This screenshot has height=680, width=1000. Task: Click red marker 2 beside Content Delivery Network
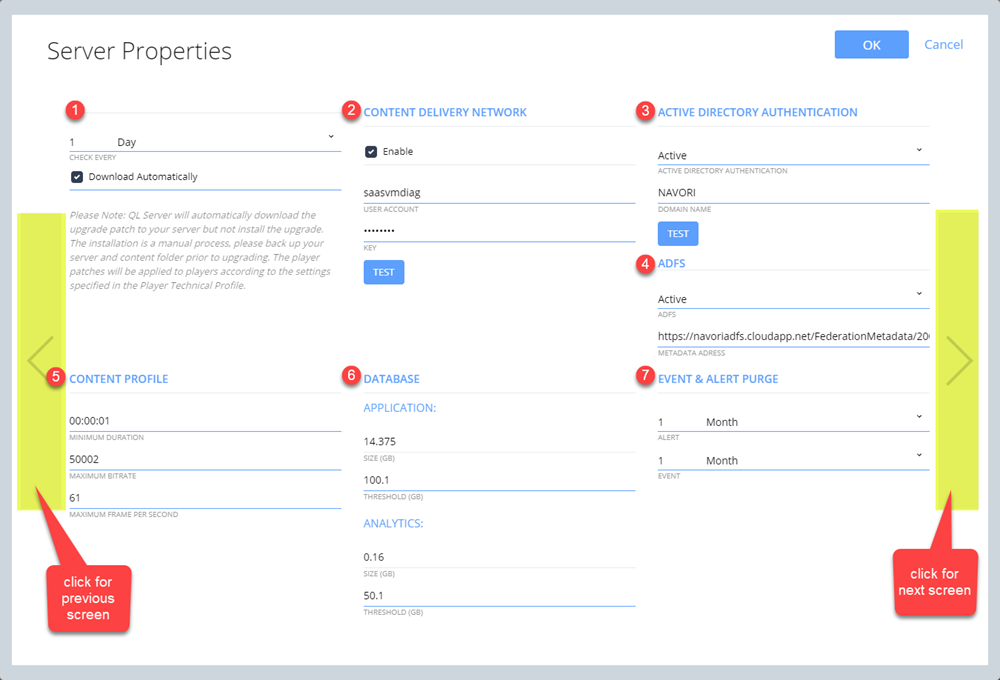(350, 111)
